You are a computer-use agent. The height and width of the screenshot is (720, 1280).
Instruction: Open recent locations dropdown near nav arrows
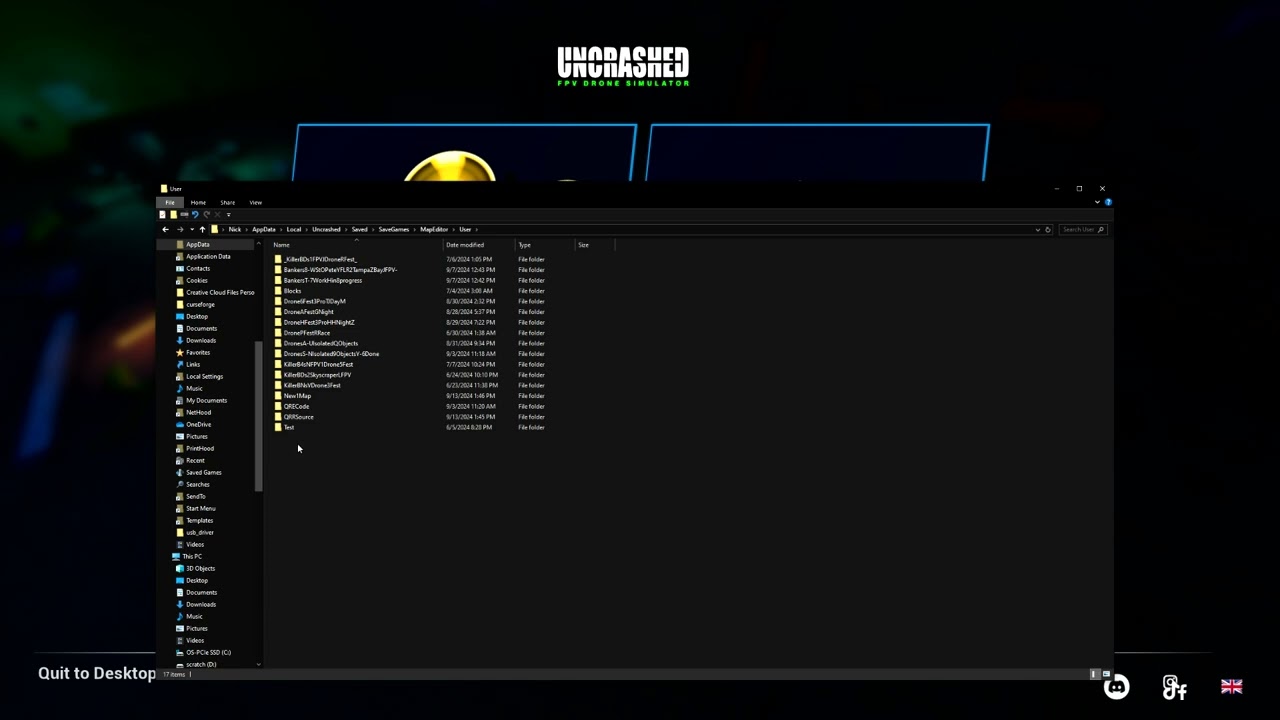(x=192, y=229)
